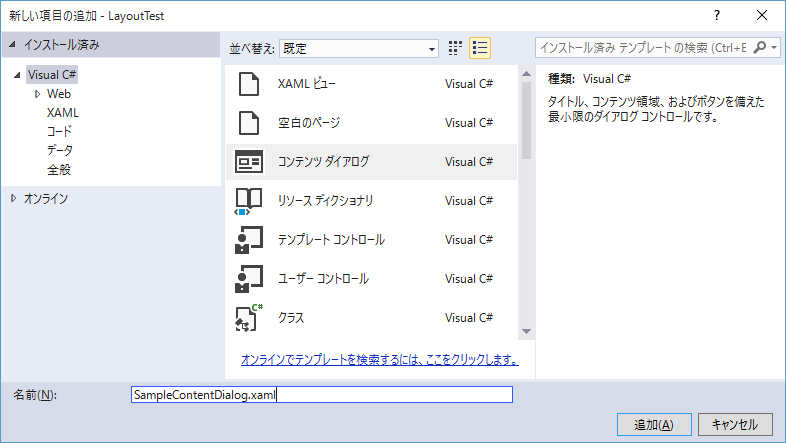Click the template list scroll down arrow
786x443 pixels.
click(x=526, y=331)
